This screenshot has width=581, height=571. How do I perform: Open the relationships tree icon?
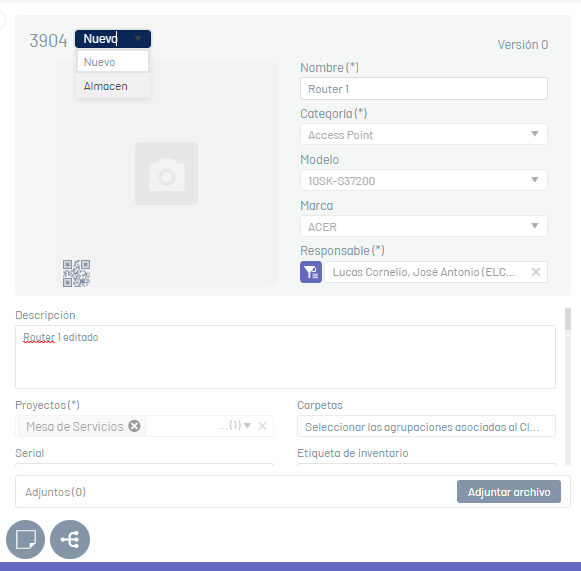pos(70,539)
